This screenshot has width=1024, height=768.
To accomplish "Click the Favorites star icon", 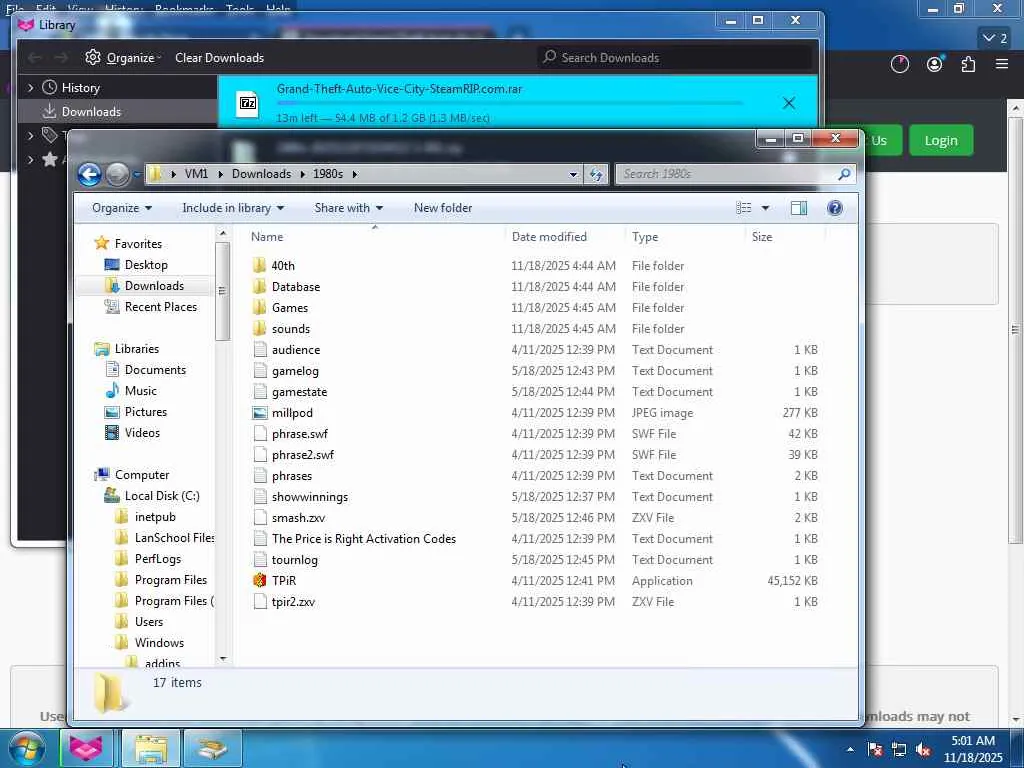I will [102, 243].
